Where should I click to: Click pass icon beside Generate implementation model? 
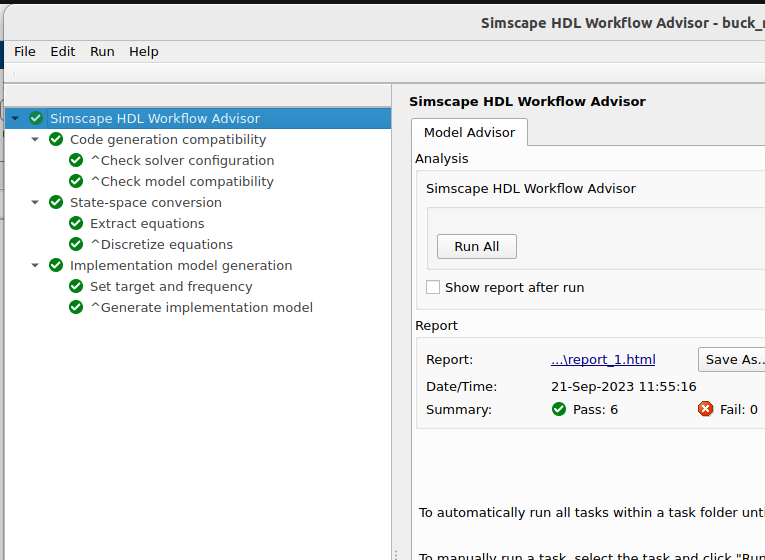(x=76, y=307)
